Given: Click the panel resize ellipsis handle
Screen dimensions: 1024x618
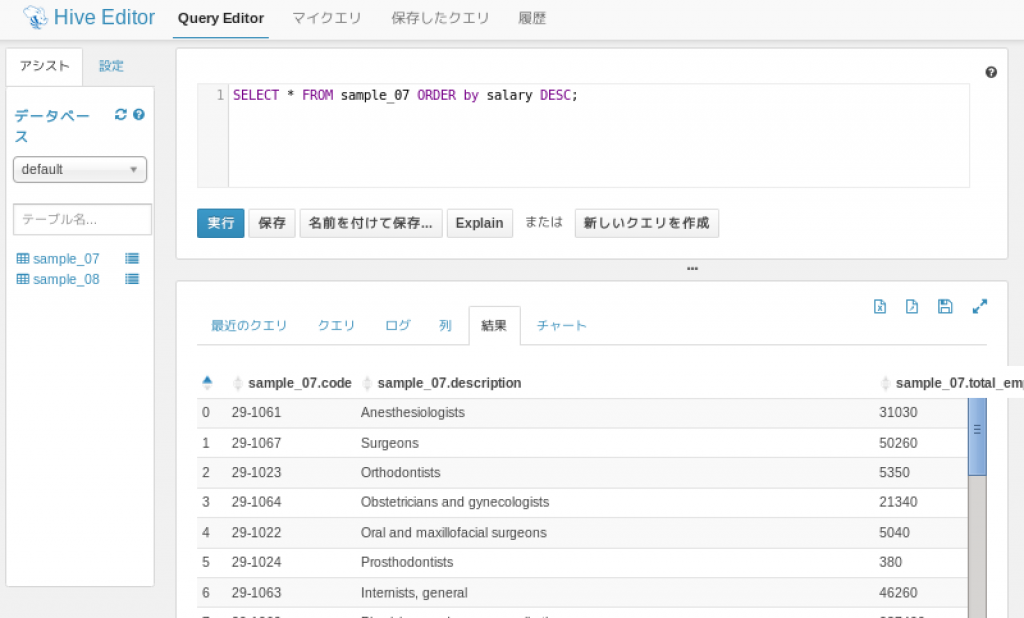Looking at the screenshot, I should click(692, 268).
